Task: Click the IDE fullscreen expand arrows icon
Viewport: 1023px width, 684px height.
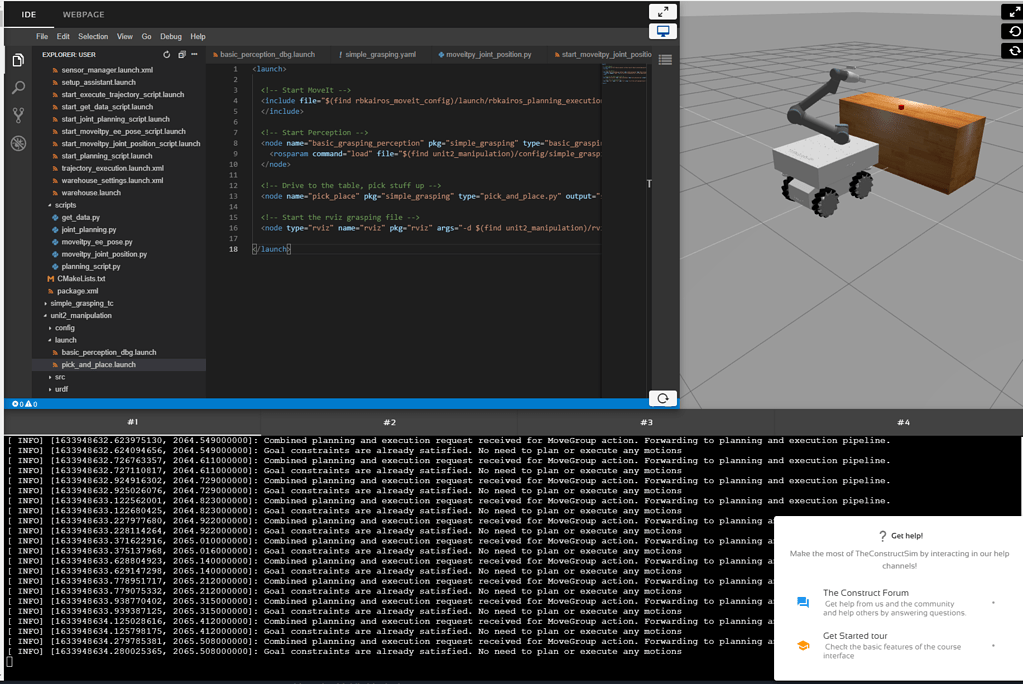Action: 662,12
